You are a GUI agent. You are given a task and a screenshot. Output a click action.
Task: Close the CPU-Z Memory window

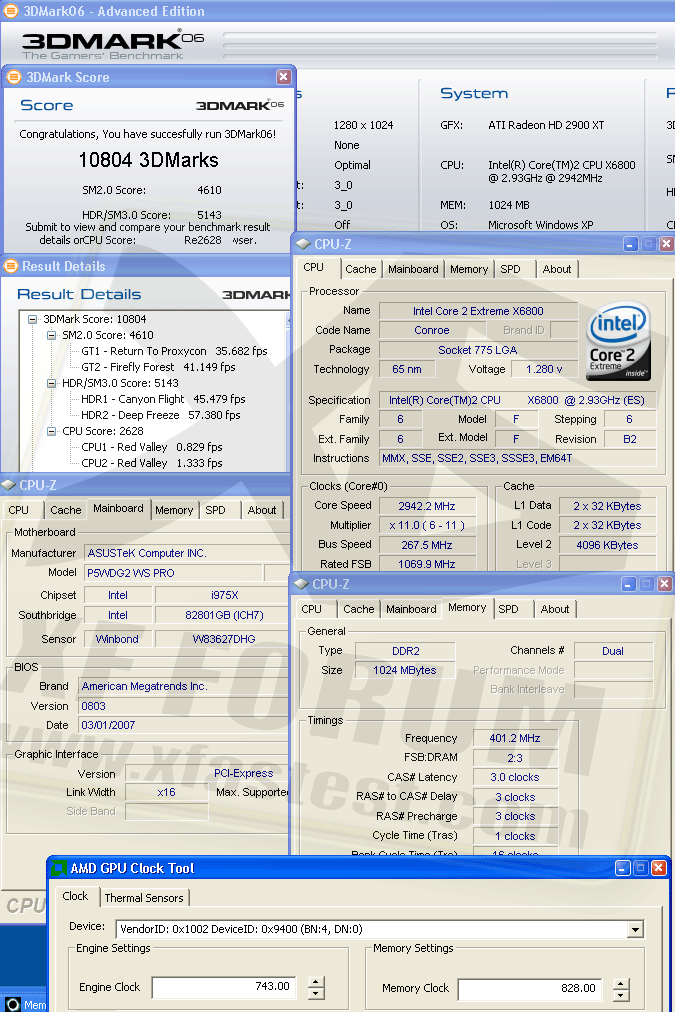point(665,584)
